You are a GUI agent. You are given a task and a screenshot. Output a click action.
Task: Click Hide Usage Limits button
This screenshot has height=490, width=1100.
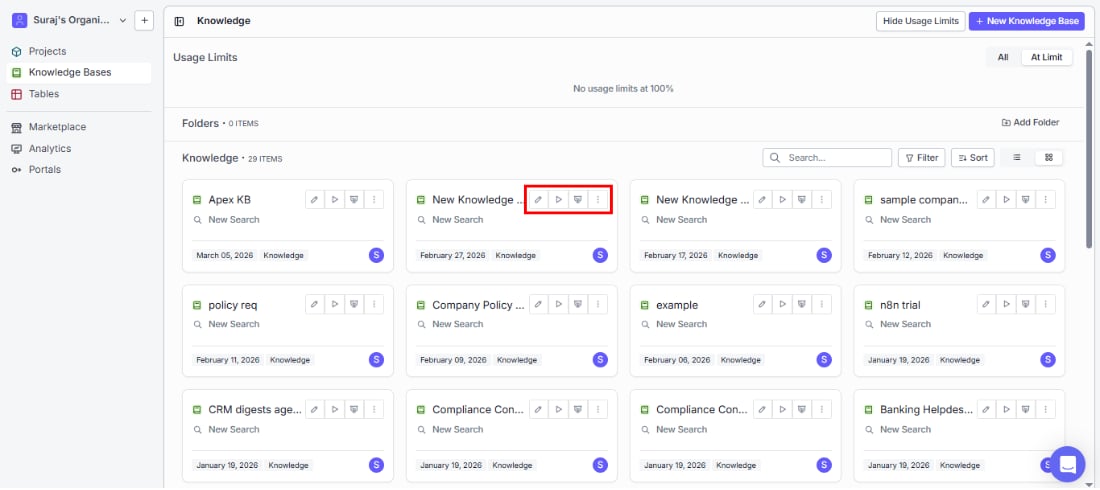point(920,21)
